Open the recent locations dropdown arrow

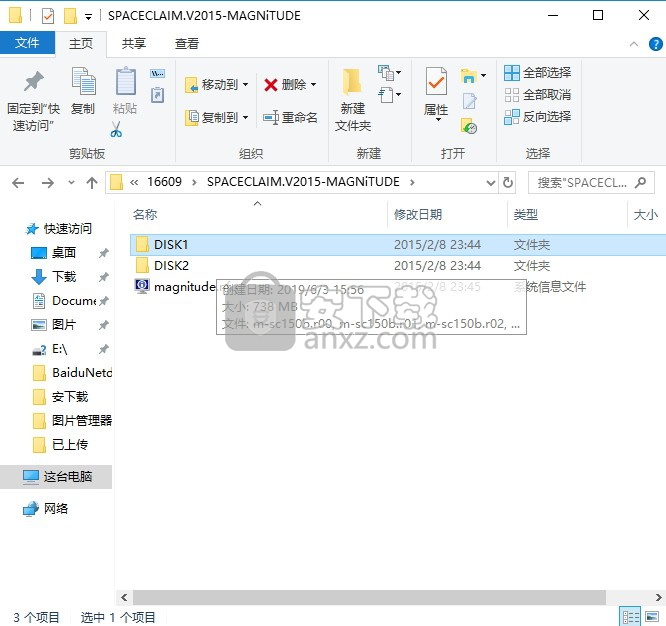71,183
